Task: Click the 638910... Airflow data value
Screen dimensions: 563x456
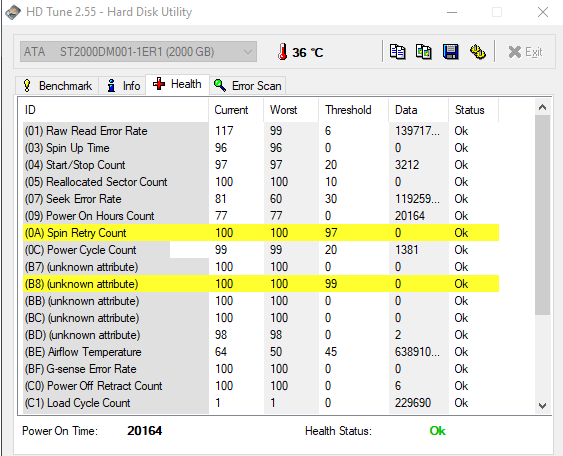Action: 417,352
